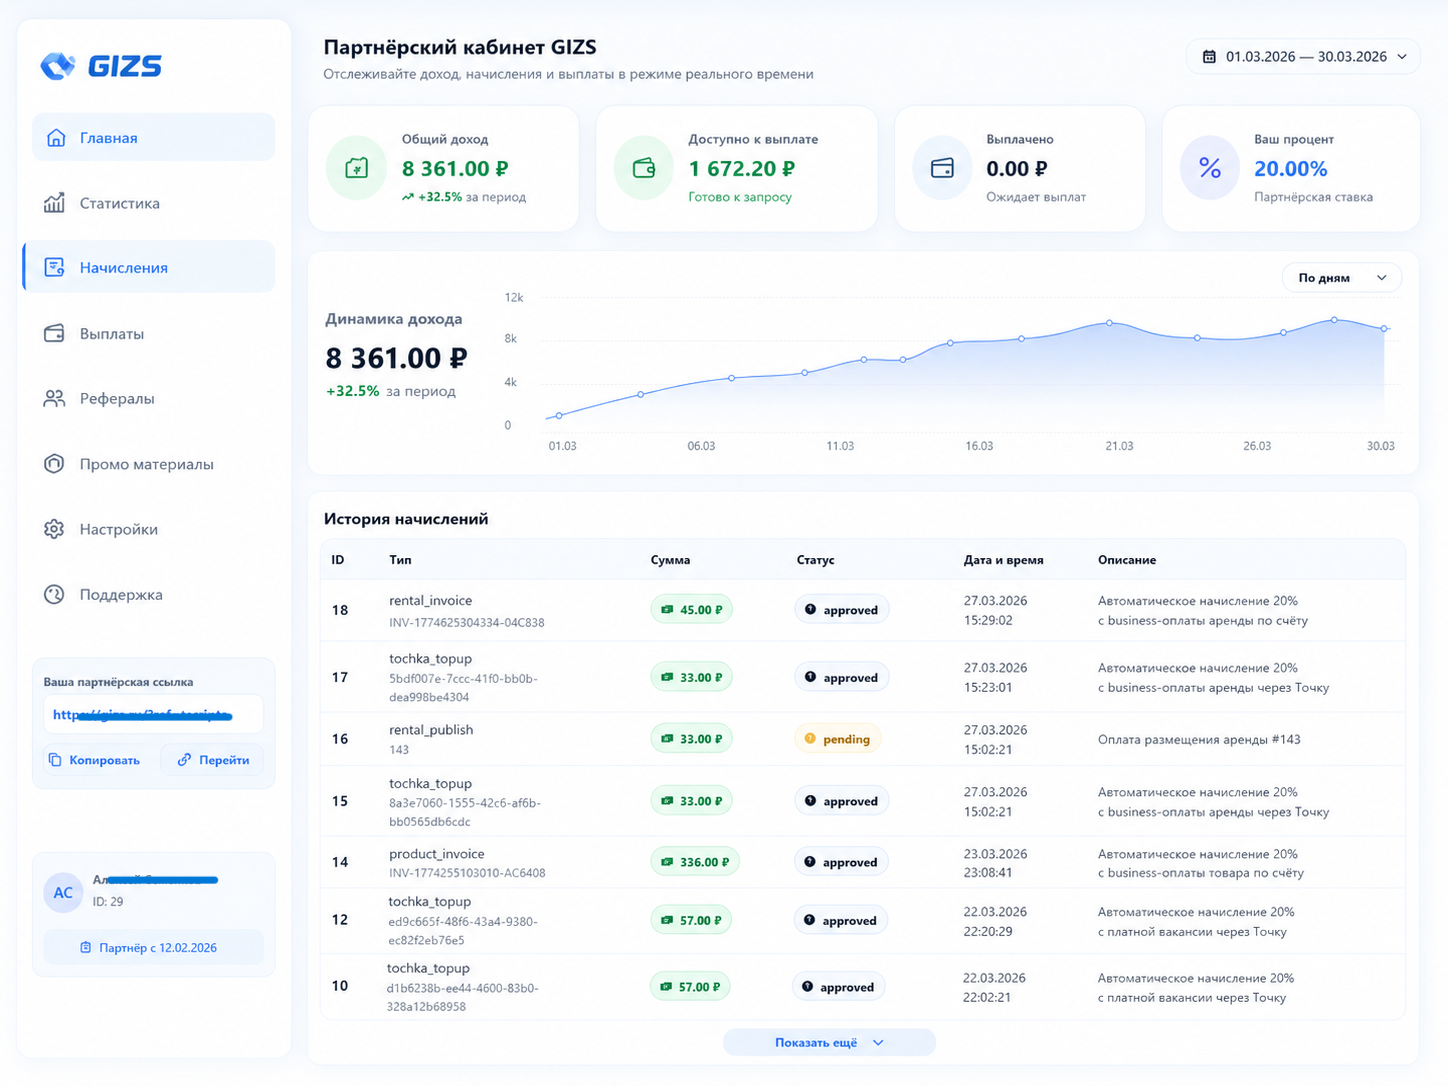The width and height of the screenshot is (1448, 1086).
Task: Open the Статистика chart icon in sidebar
Action: click(54, 203)
